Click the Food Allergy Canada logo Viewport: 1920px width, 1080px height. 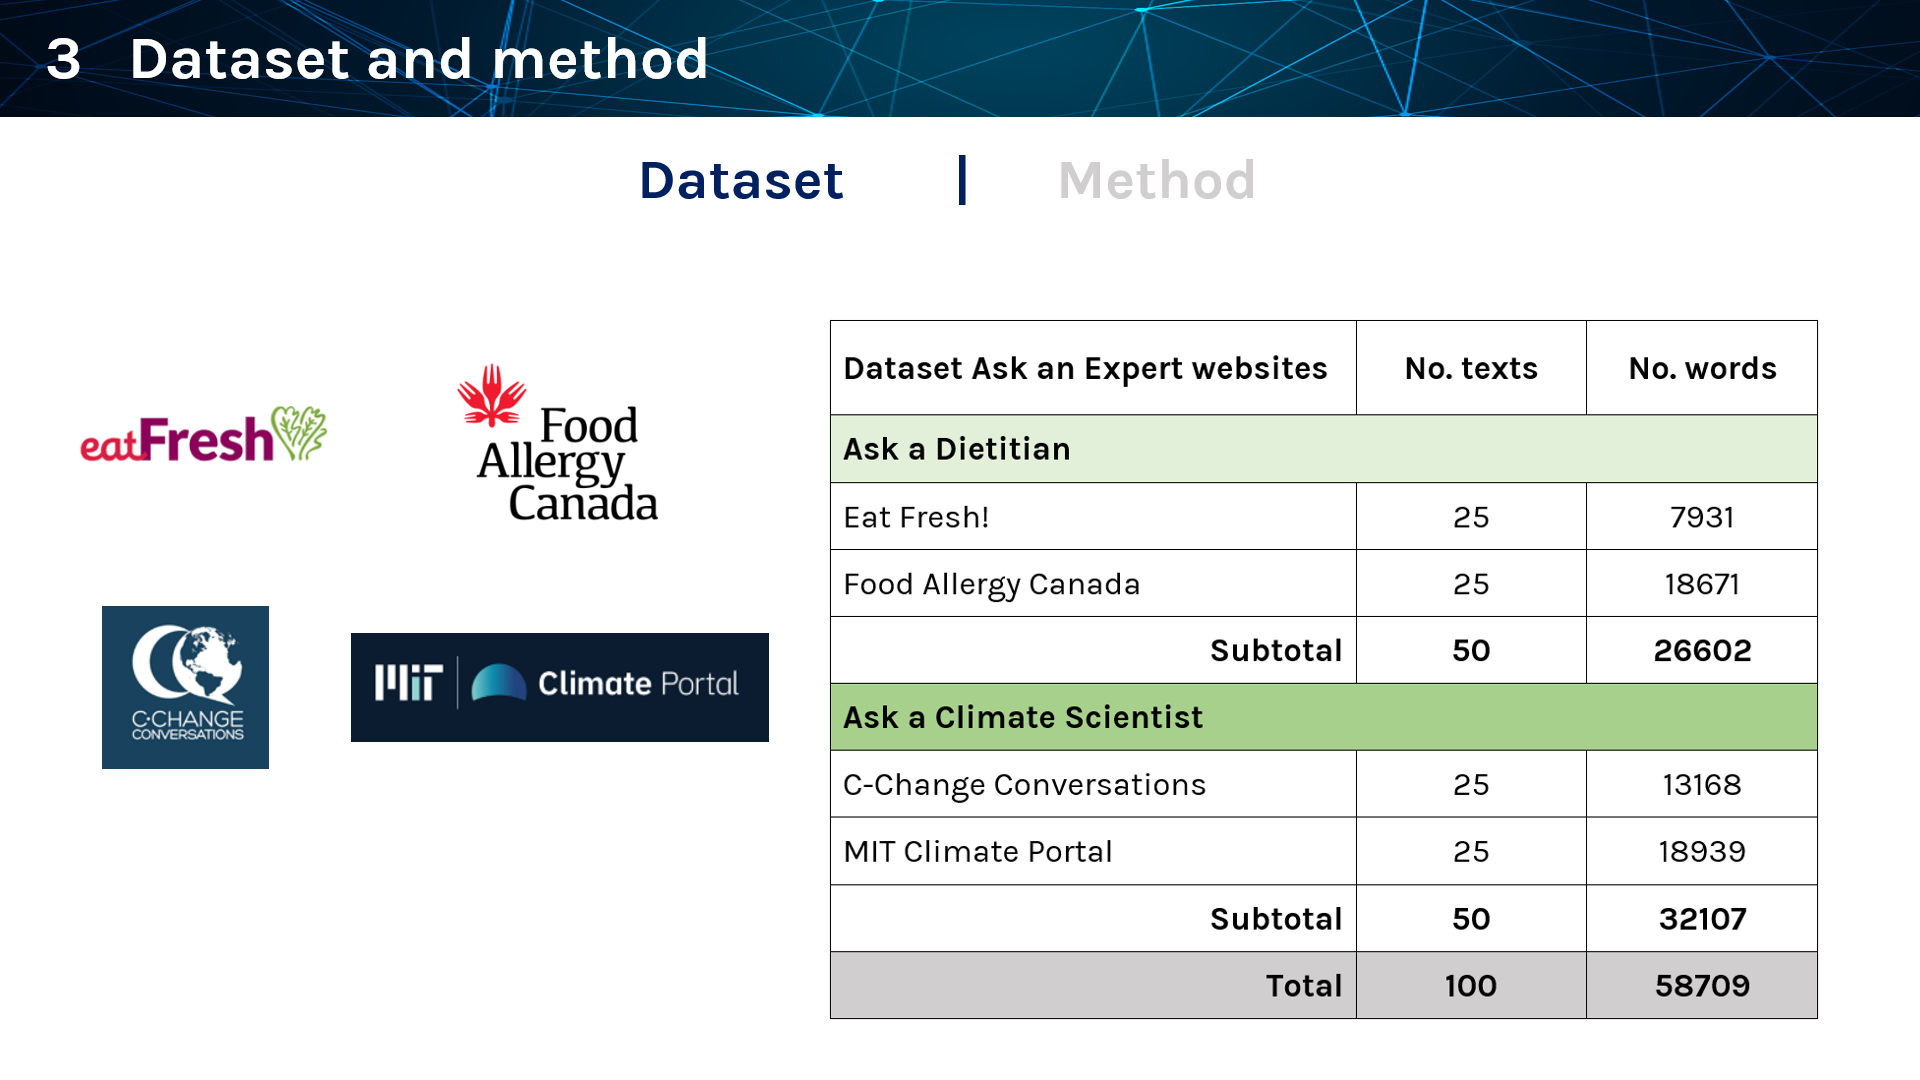coord(558,444)
